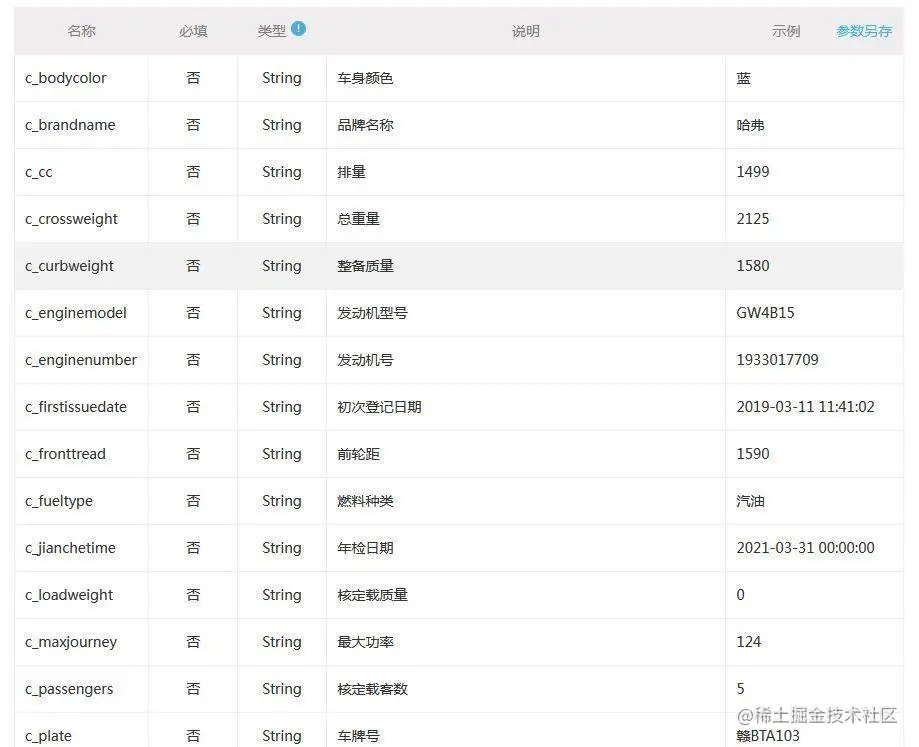The image size is (919, 747).
Task: Click the c_plate parameter name
Action: pos(48,736)
